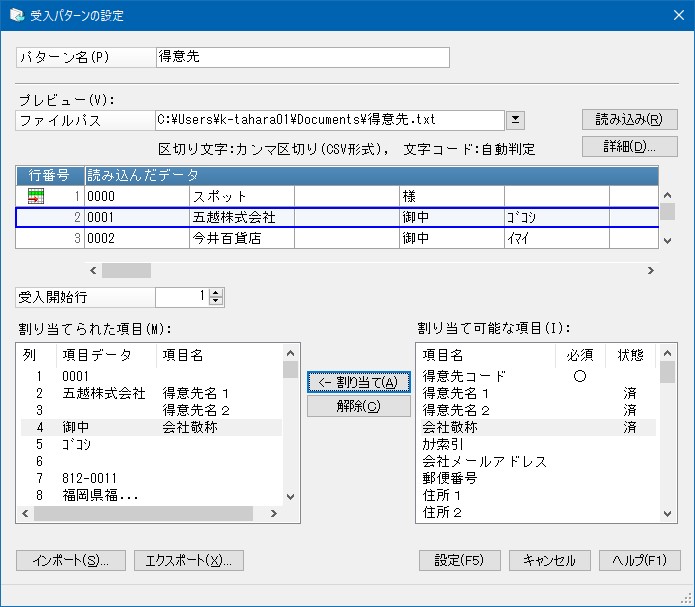The image size is (695, 607).
Task: Select 得意先コード in assignable items list
Action: tap(464, 376)
